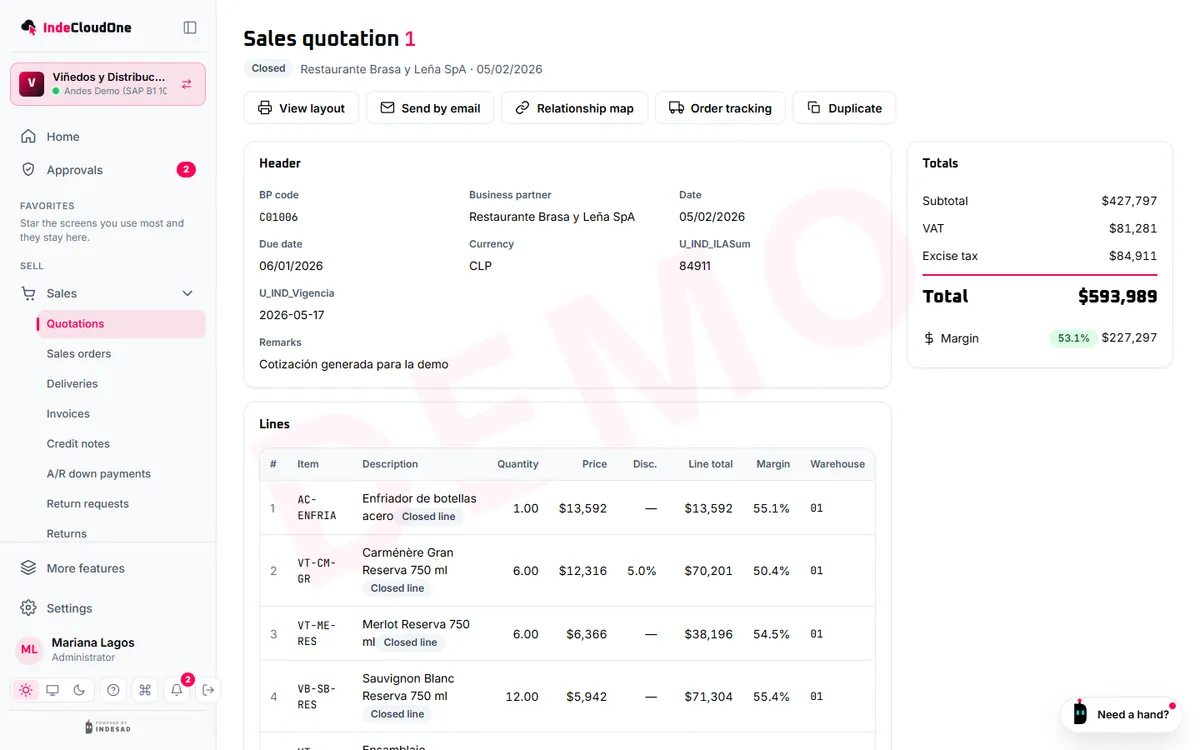The height and width of the screenshot is (750, 1200).
Task: Click line total $71,304
Action: [x=709, y=697]
